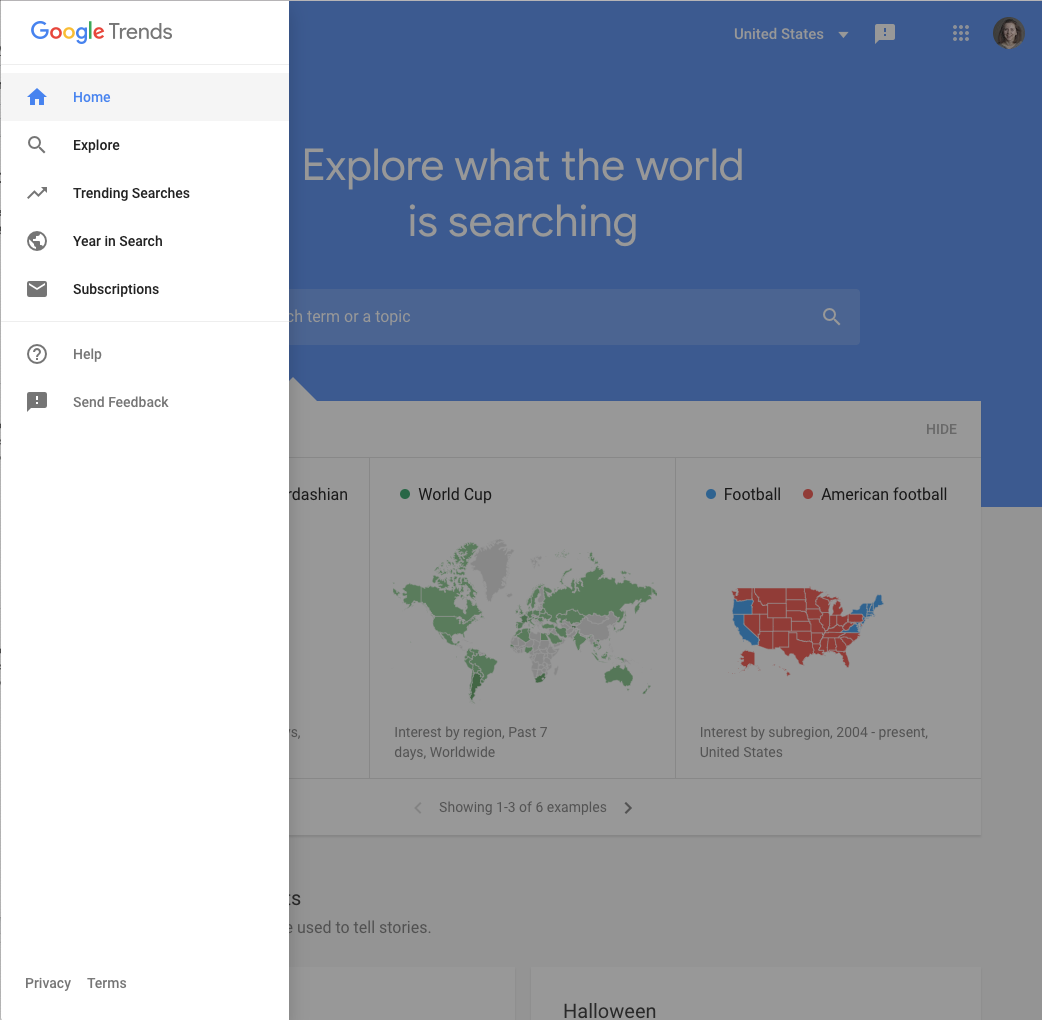Click the Football legend label
This screenshot has height=1020, width=1042.
[x=752, y=494]
